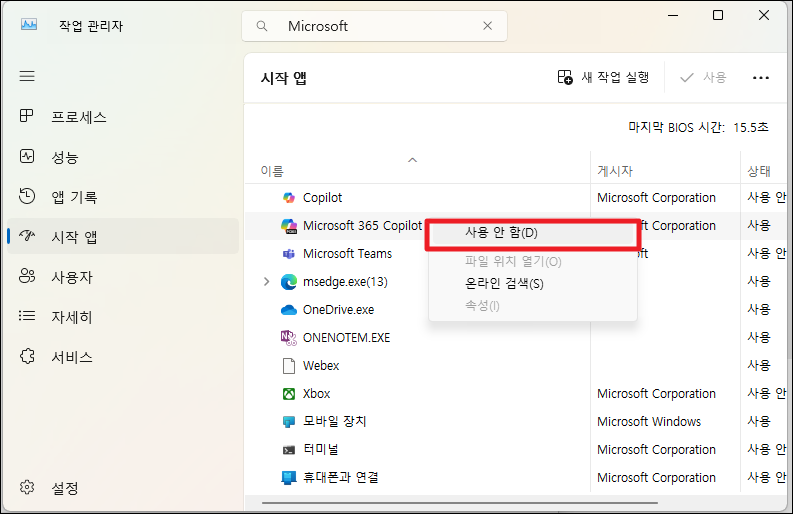Switch to 사용자 page
This screenshot has height=514, width=793.
coord(123,276)
